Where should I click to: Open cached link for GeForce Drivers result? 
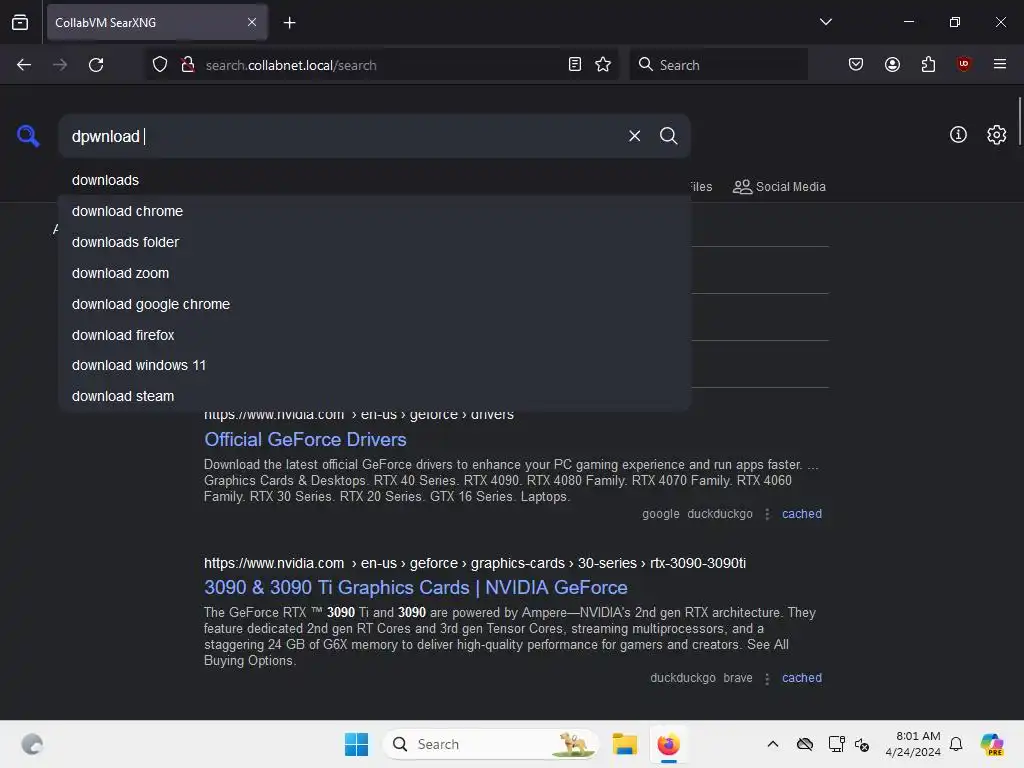(802, 514)
